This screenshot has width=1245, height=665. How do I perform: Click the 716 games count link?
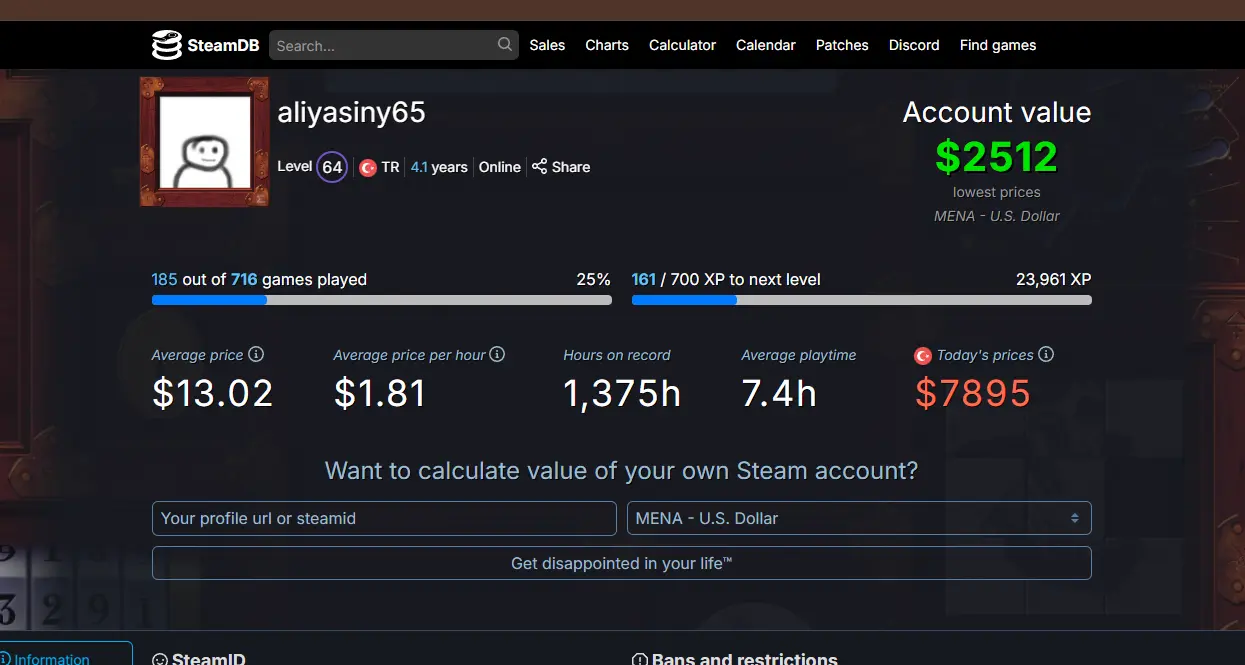244,279
